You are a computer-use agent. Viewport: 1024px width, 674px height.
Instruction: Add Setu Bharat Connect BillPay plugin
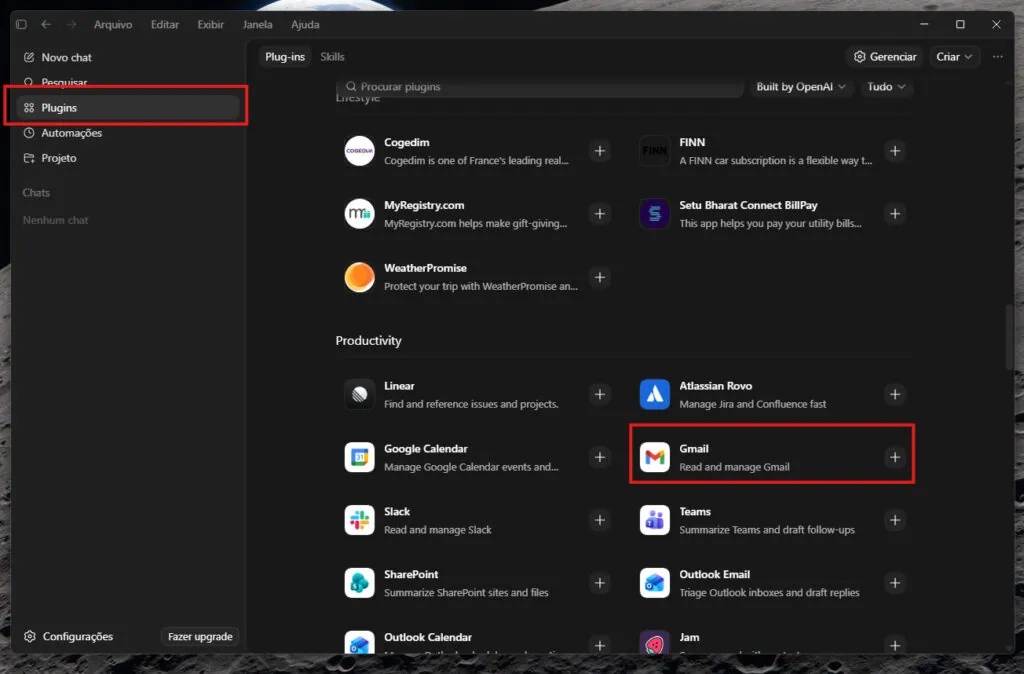click(x=895, y=214)
